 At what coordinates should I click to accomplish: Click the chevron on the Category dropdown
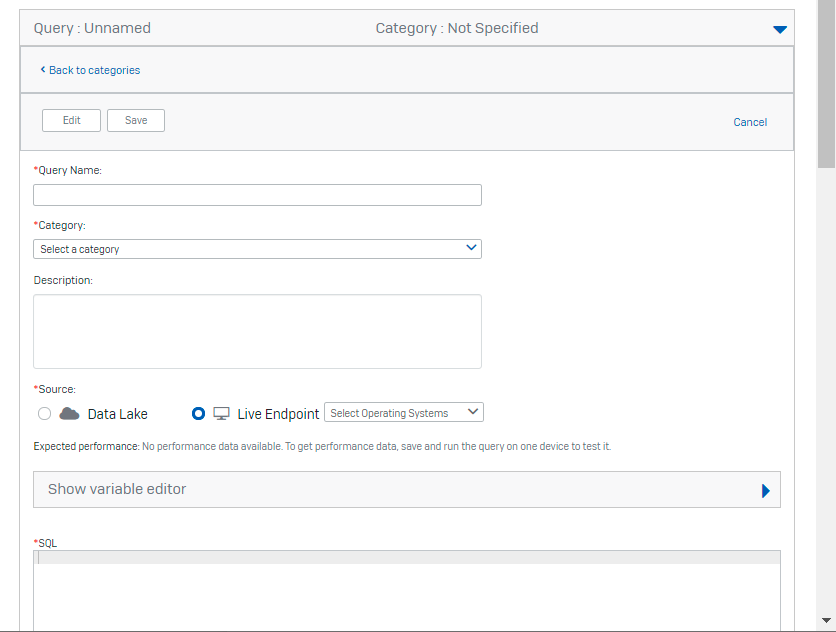tap(470, 248)
